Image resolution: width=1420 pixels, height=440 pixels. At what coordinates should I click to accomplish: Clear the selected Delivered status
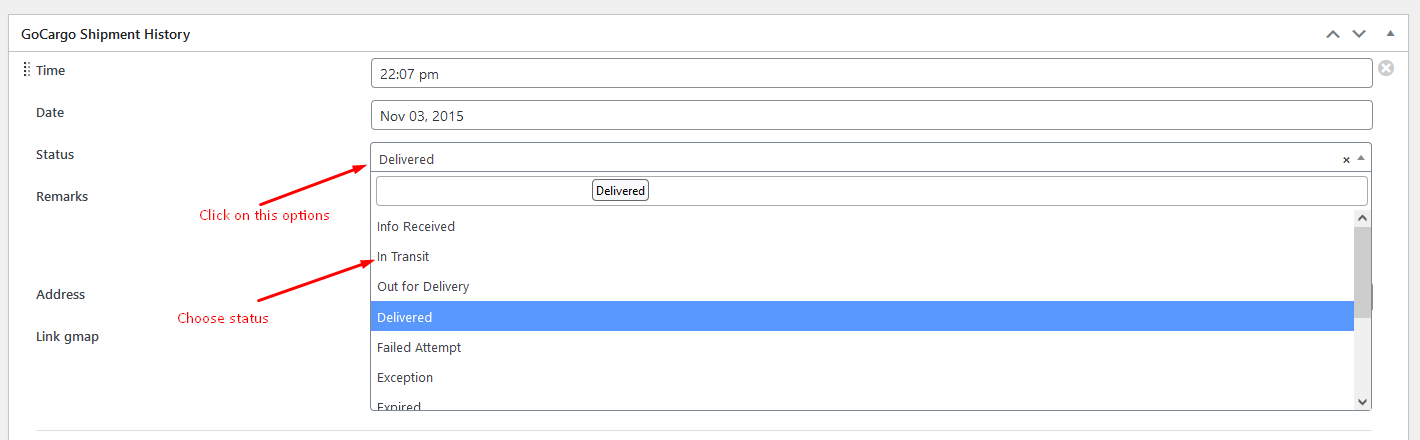[x=1346, y=160]
